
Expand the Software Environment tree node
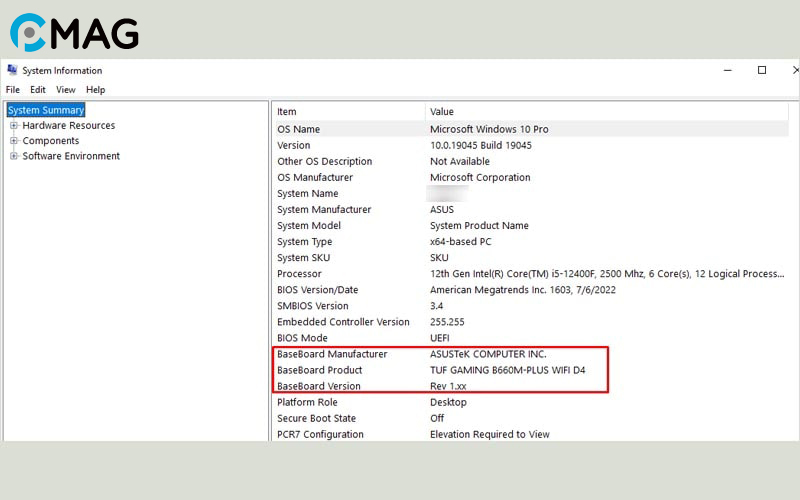[14, 156]
